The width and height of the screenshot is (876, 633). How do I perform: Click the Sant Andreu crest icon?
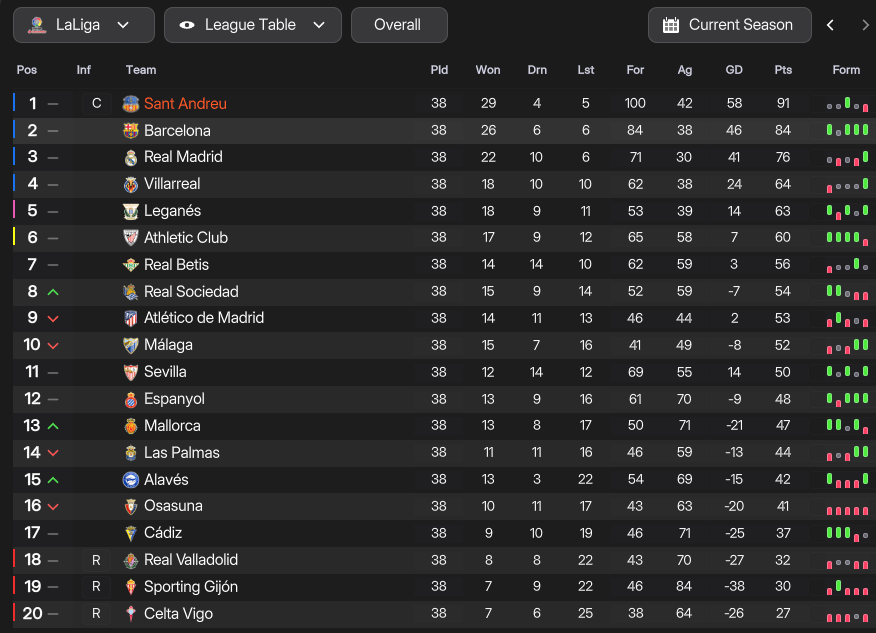pos(130,104)
